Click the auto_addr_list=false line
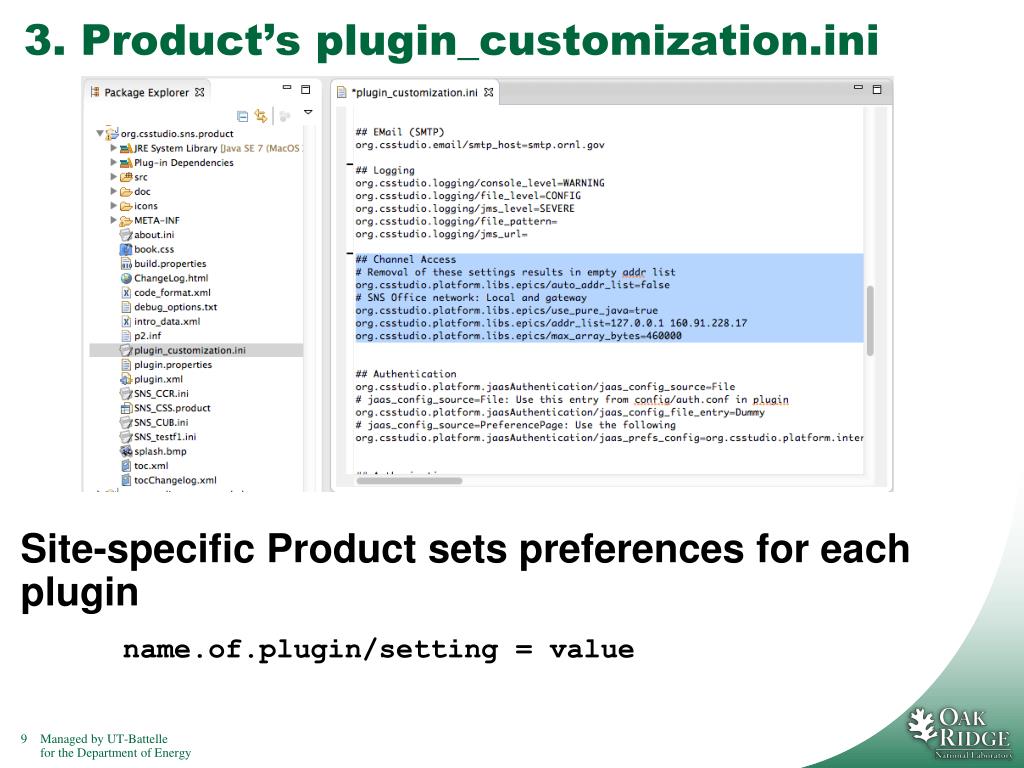The width and height of the screenshot is (1024, 768). [513, 285]
